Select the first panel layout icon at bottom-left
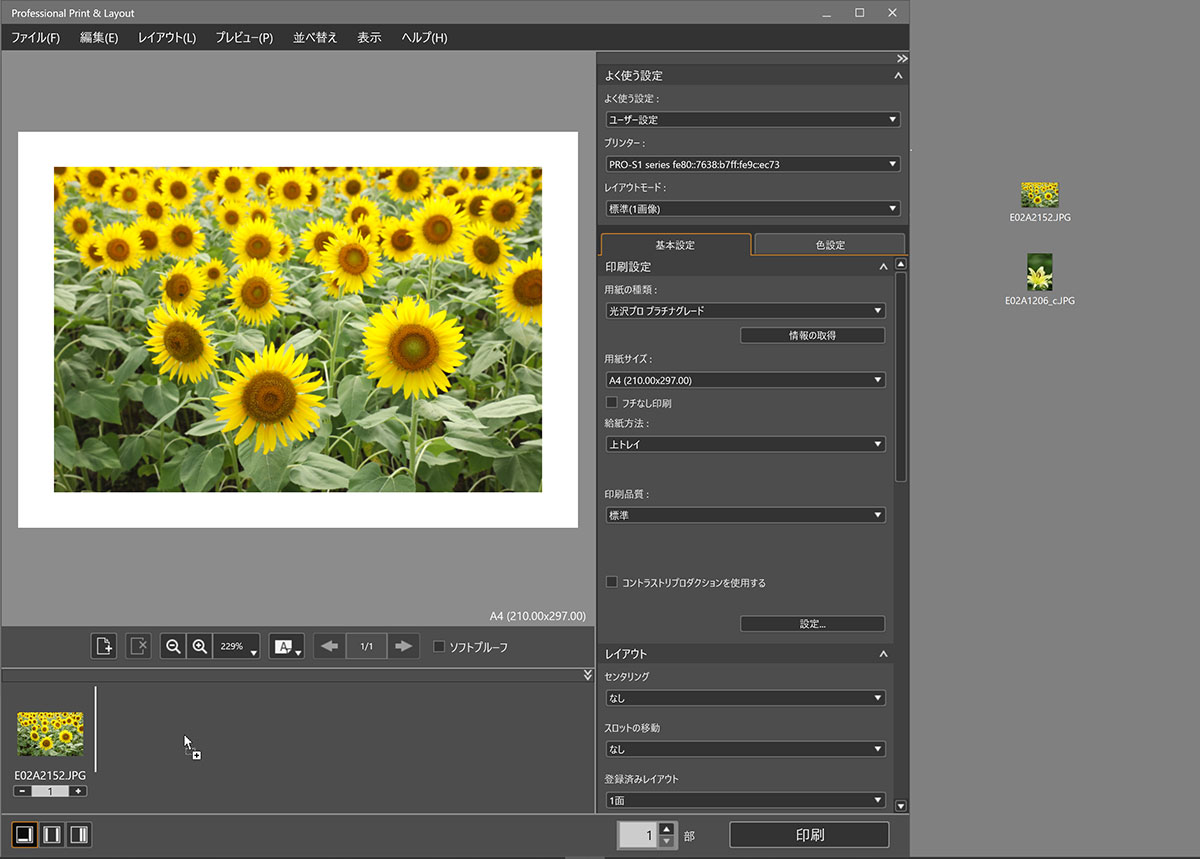Image resolution: width=1200 pixels, height=859 pixels. click(x=24, y=834)
